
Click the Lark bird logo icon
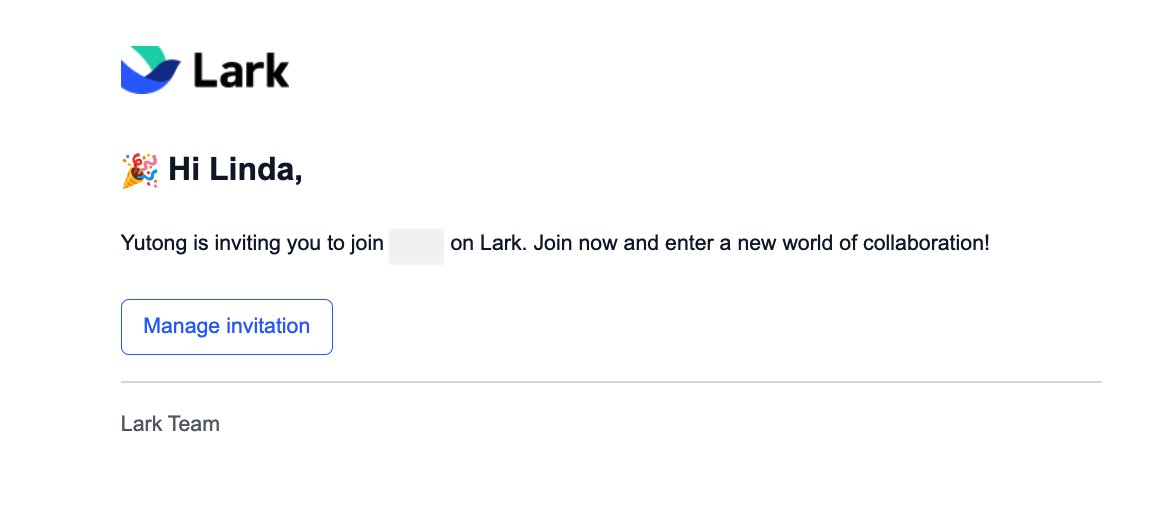(x=150, y=70)
